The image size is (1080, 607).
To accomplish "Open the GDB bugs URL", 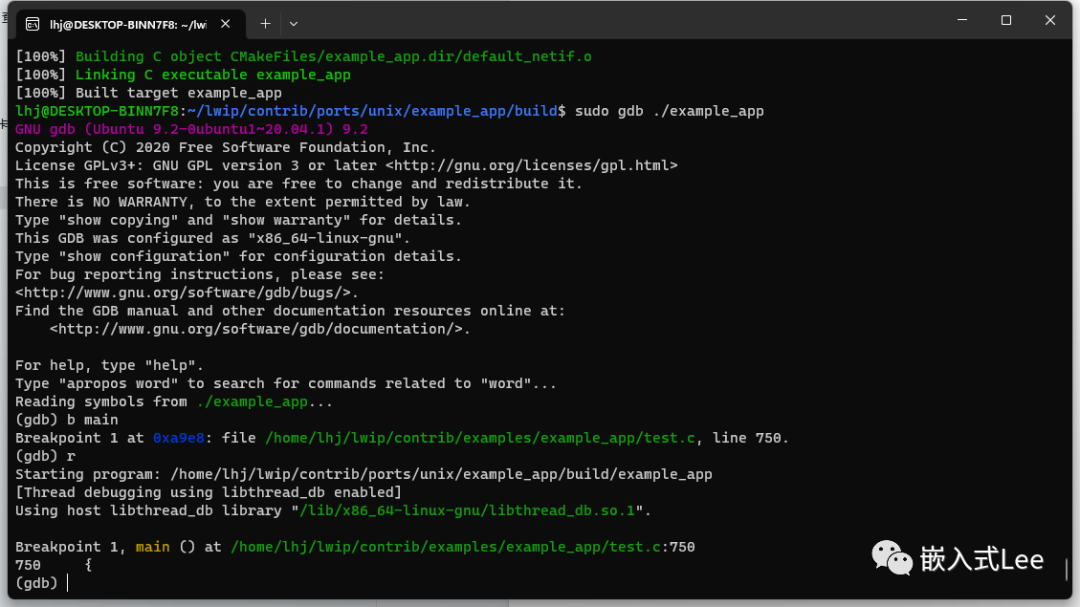I will (186, 292).
